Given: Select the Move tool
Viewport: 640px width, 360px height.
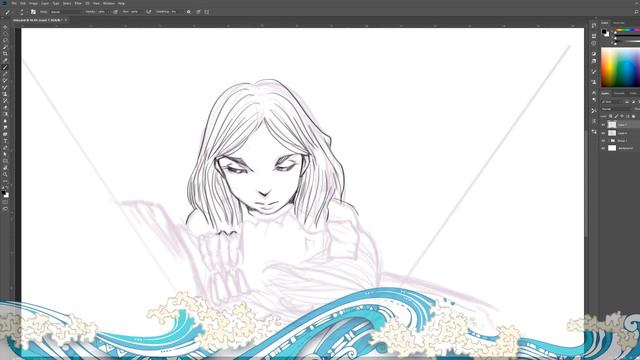Looking at the screenshot, I should tap(5, 27).
